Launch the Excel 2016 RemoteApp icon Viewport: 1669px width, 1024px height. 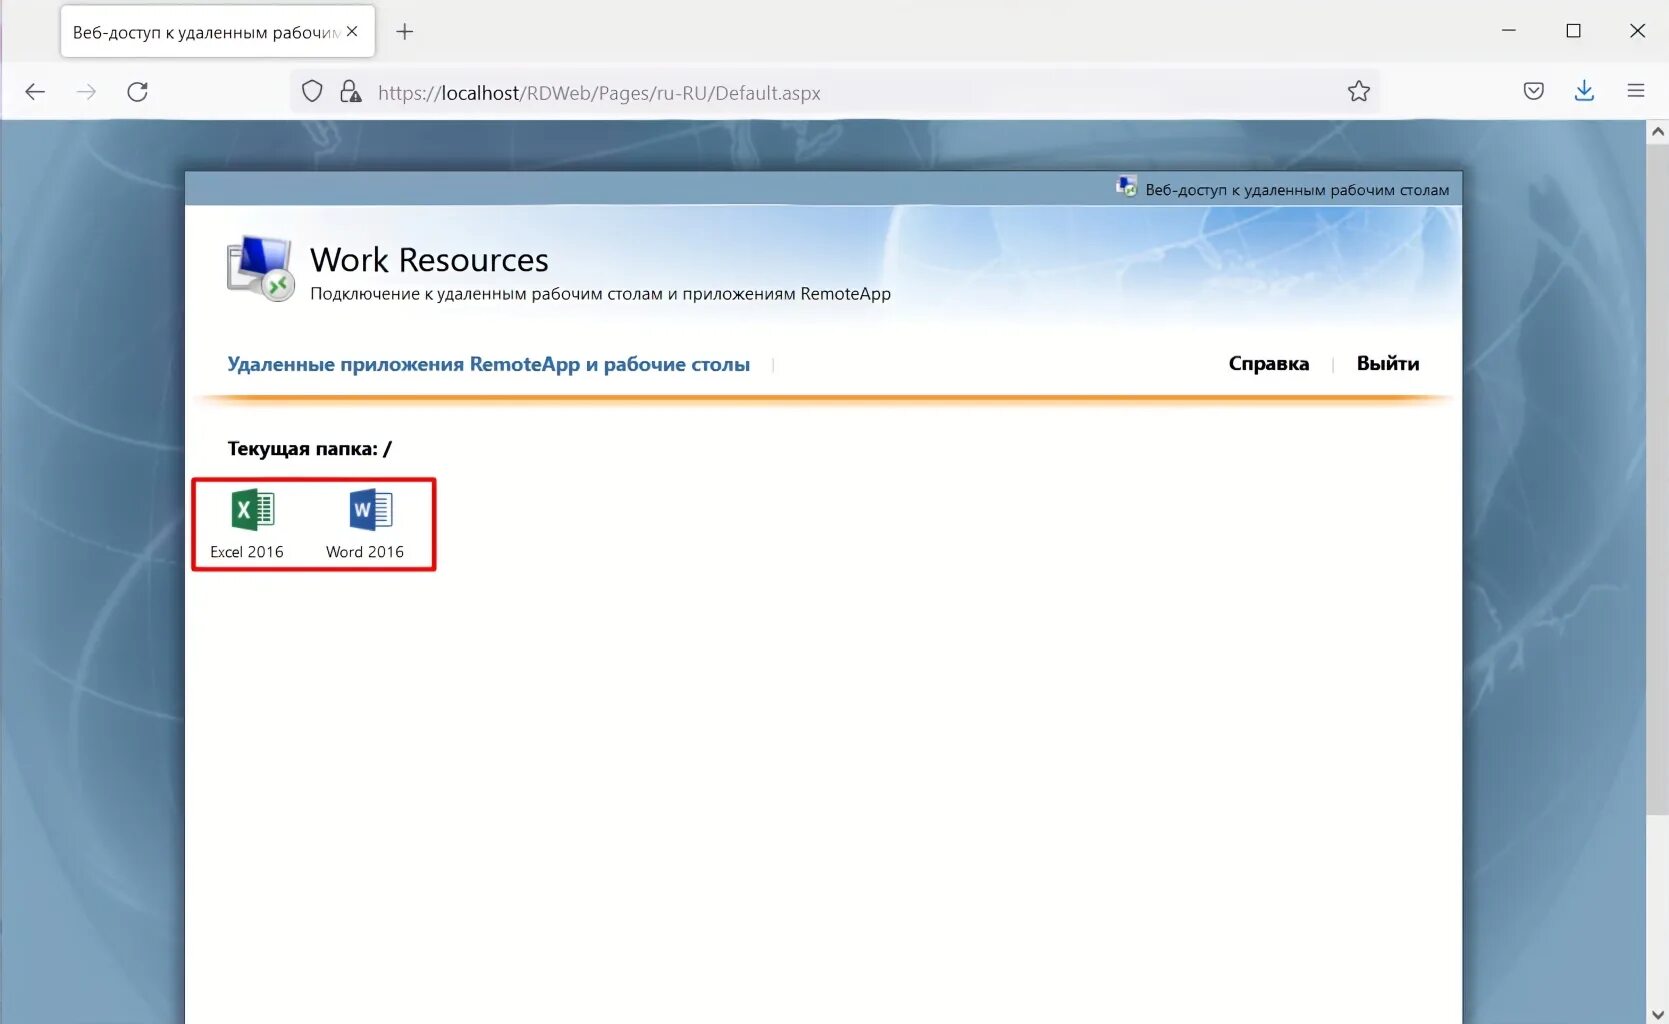tap(252, 510)
